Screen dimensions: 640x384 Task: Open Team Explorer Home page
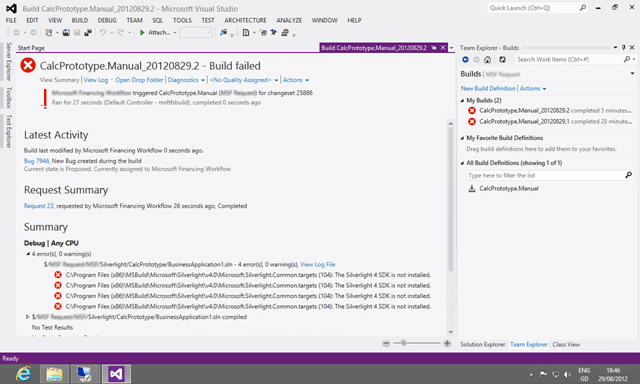487,60
